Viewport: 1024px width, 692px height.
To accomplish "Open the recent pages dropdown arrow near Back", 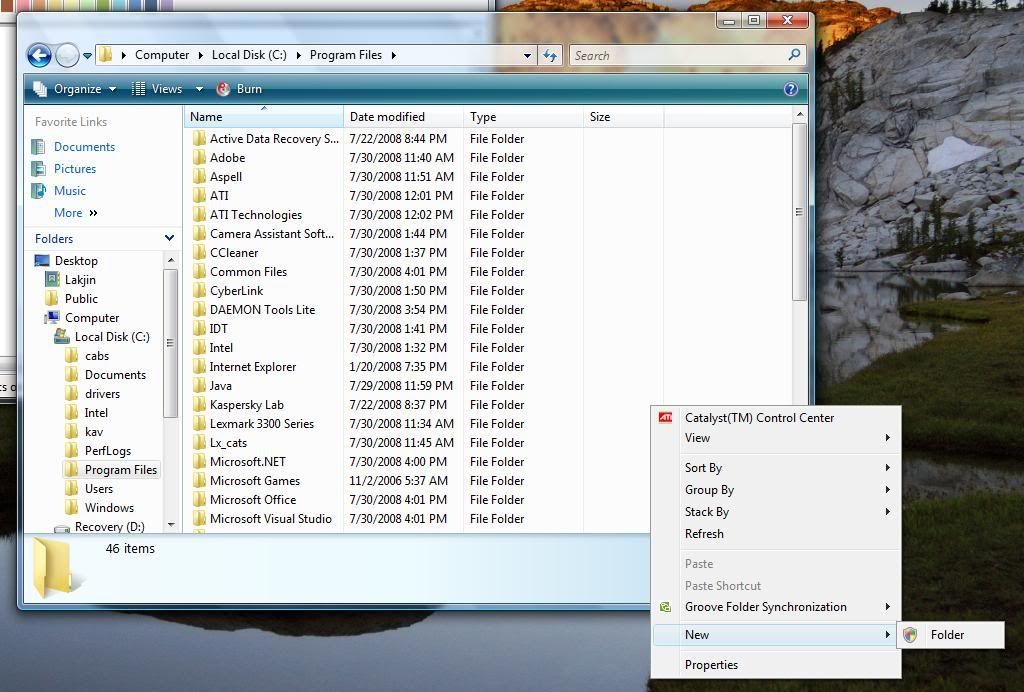I will [x=88, y=56].
